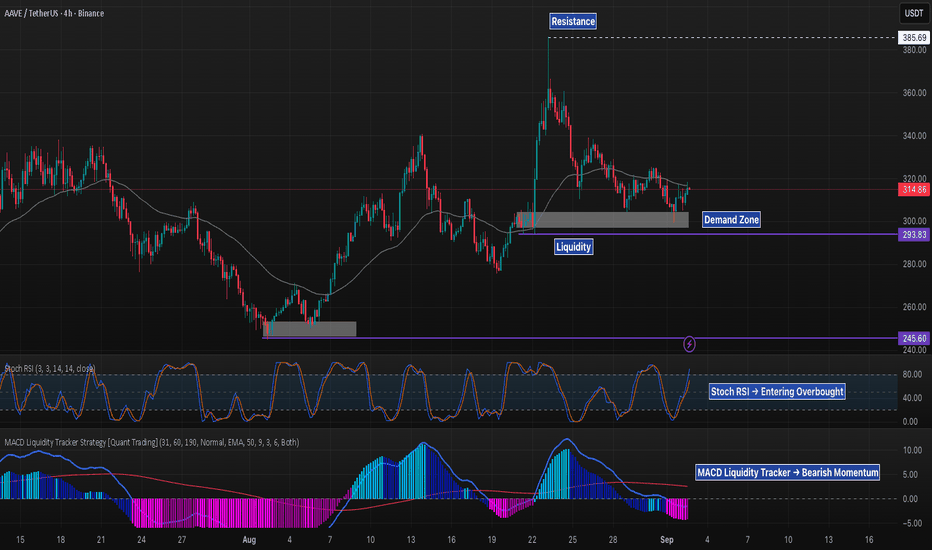Click the 360.00 price axis value
The image size is (932, 550).
[914, 93]
